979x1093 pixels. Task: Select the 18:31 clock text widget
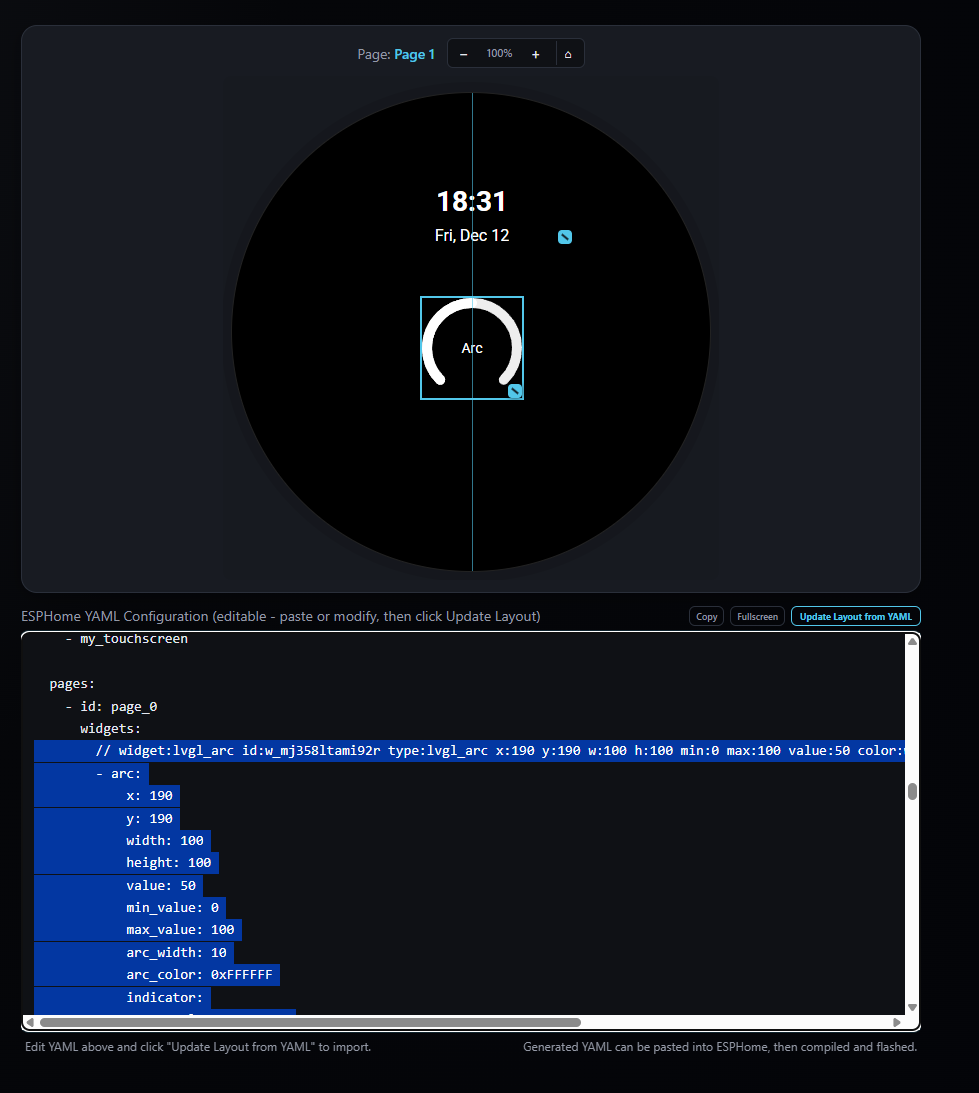pos(471,201)
